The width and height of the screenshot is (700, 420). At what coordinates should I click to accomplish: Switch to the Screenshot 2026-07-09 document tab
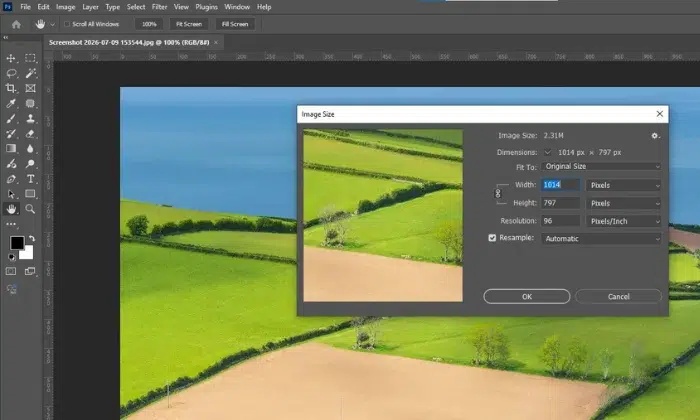point(129,42)
